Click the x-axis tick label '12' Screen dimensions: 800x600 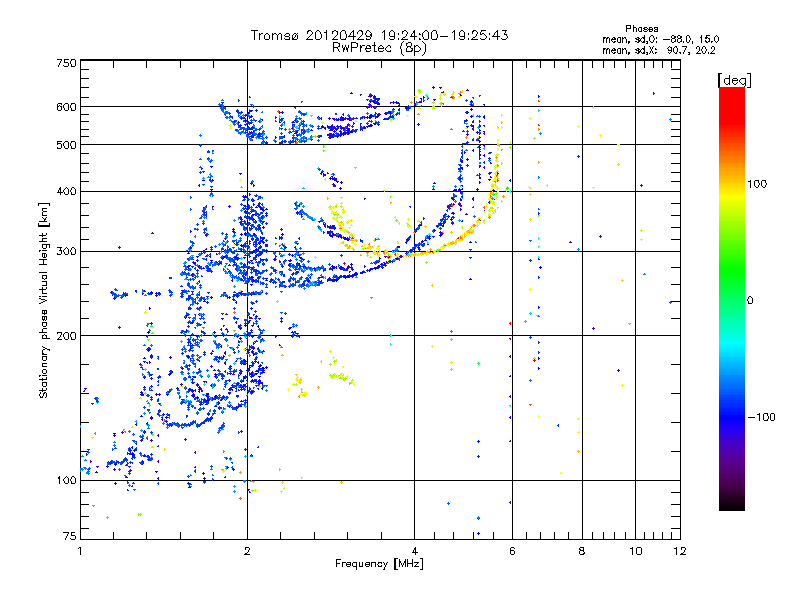[x=680, y=551]
